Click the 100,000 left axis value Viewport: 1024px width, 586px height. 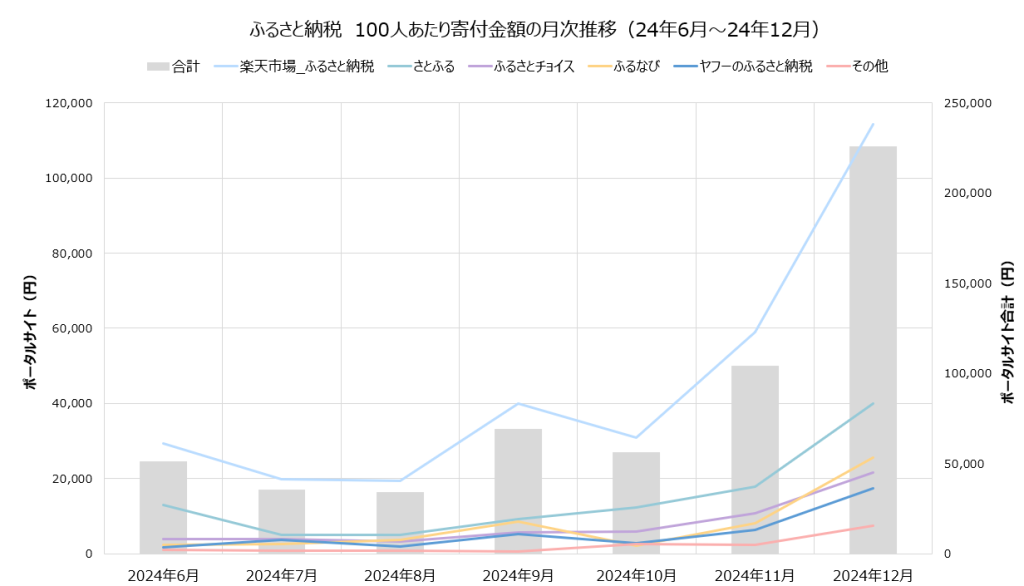pyautogui.click(x=69, y=178)
